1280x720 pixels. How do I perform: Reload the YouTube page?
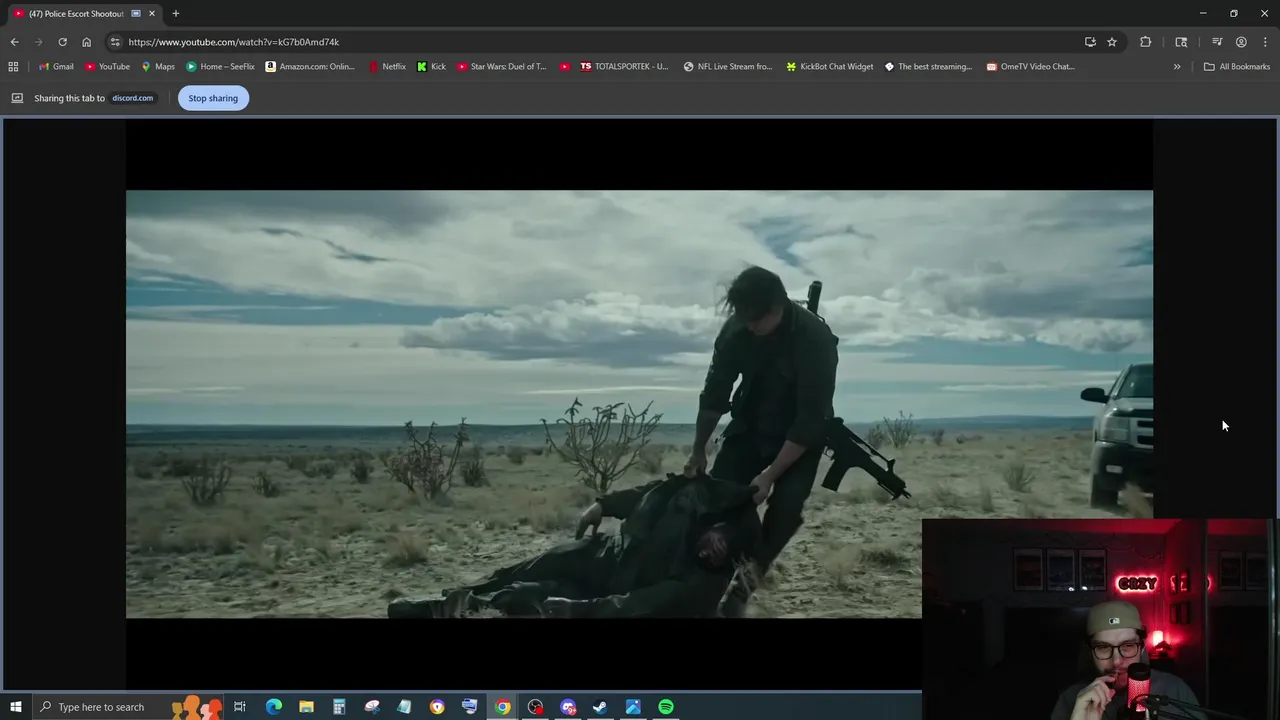coord(62,42)
